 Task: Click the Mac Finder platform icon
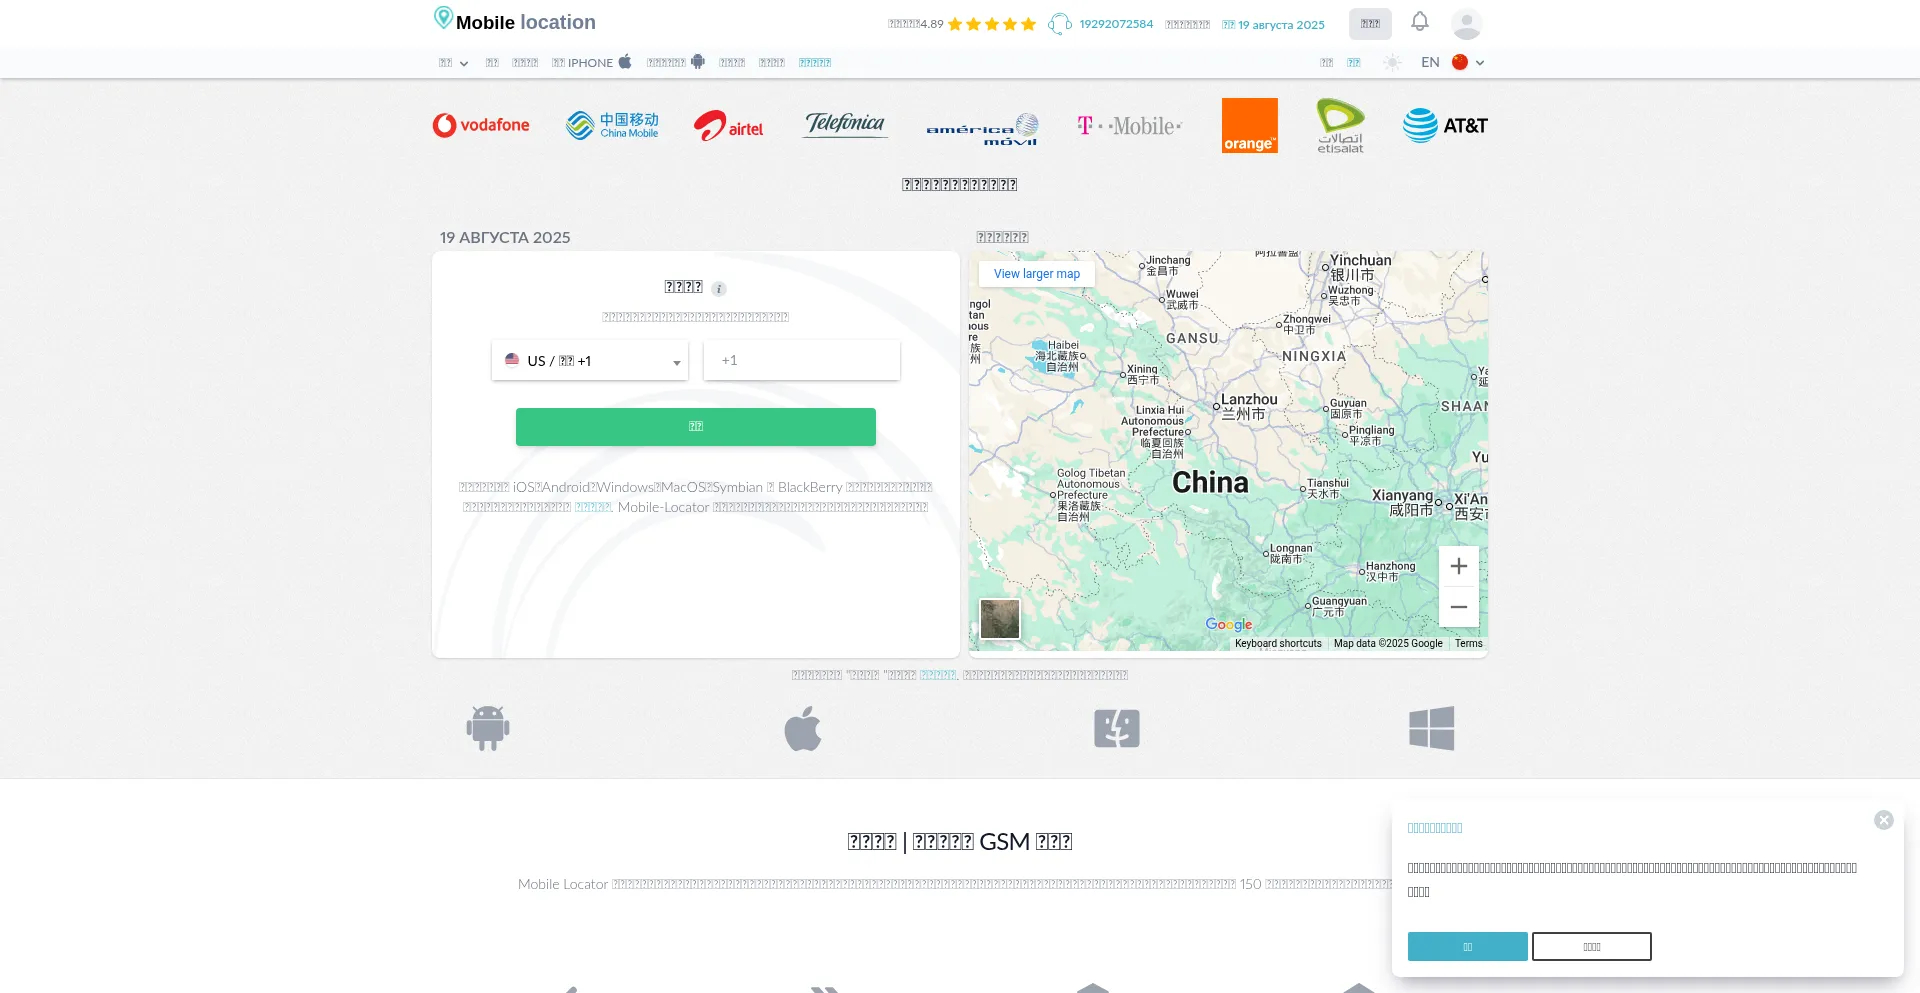click(x=1117, y=728)
